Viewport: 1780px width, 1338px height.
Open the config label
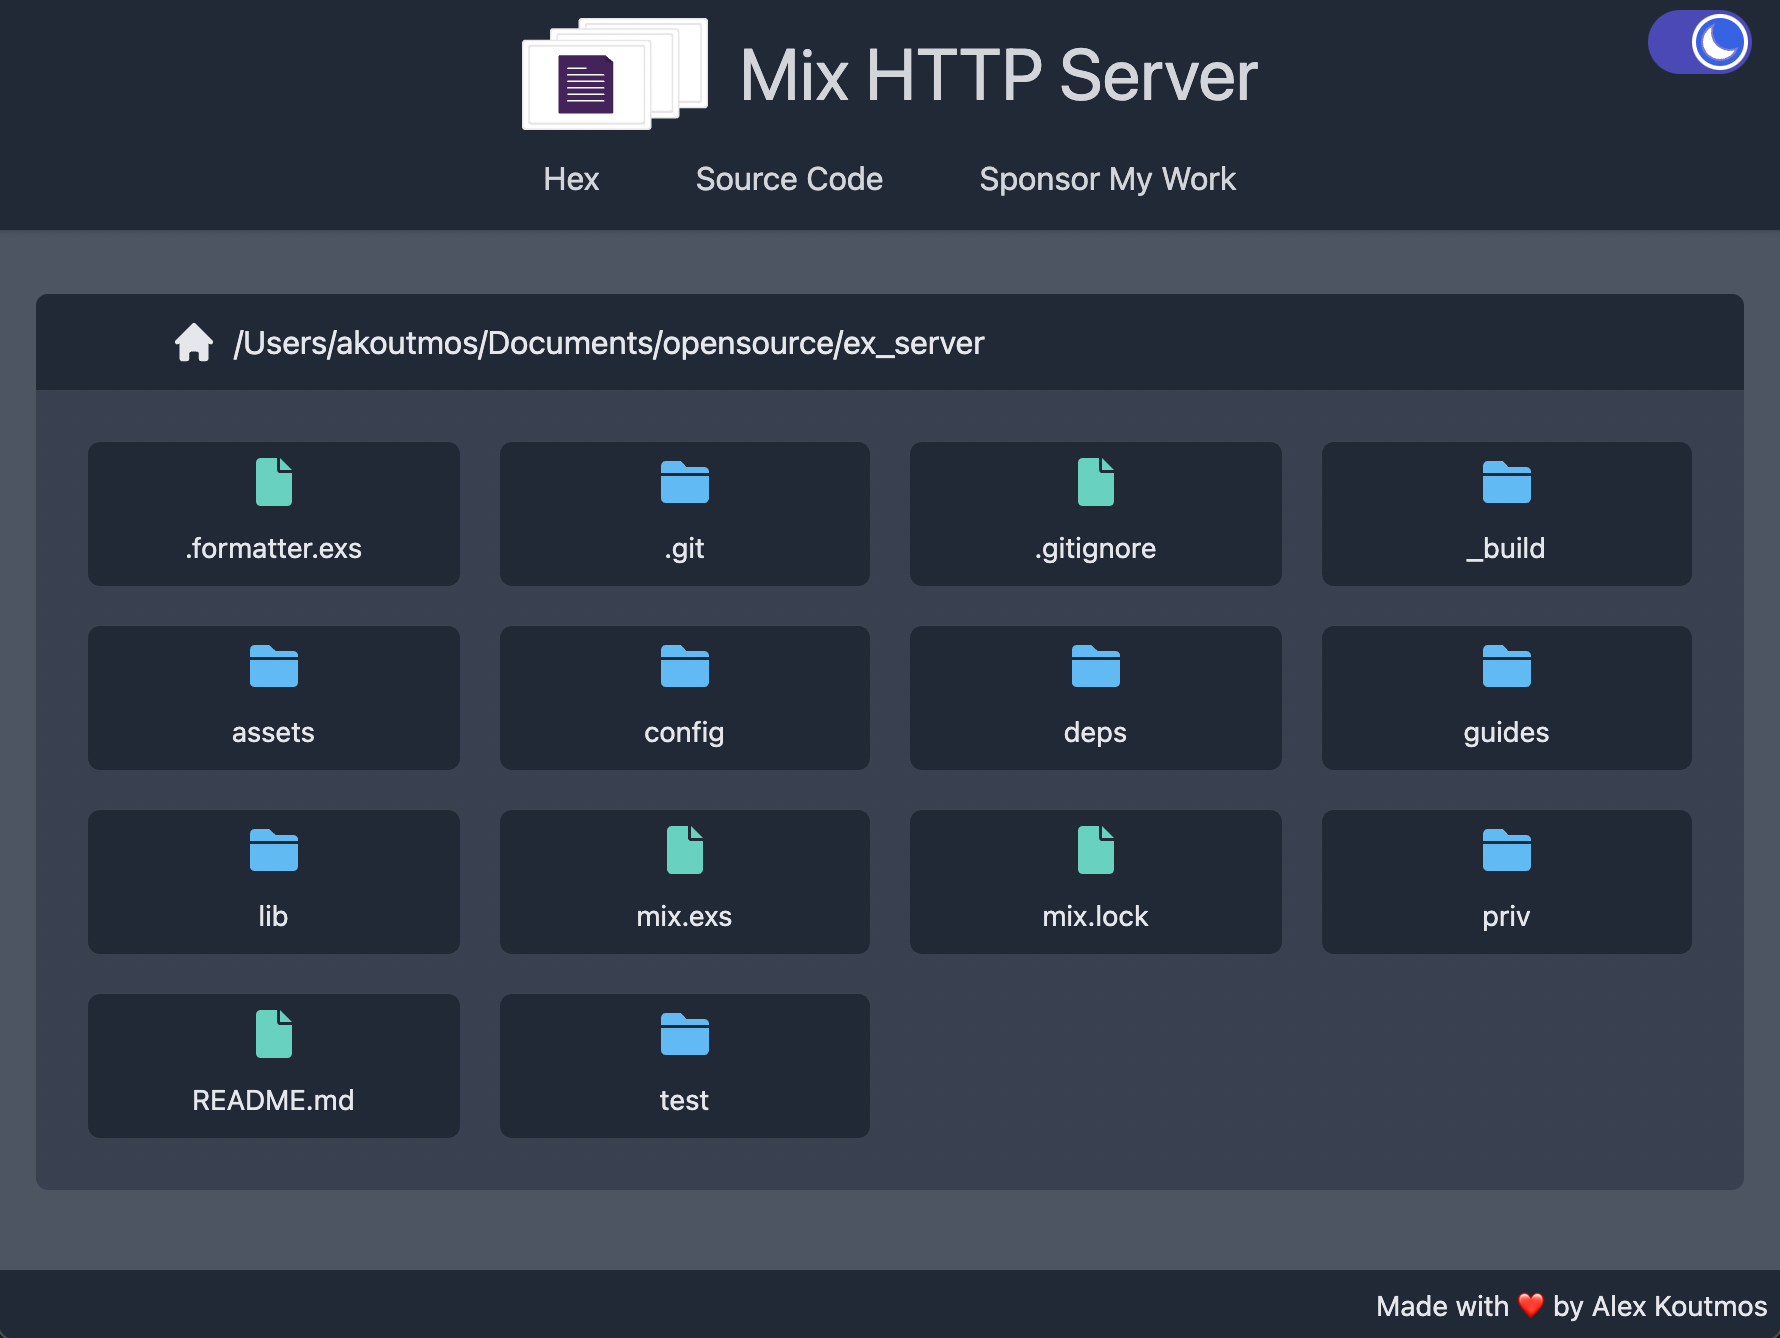(685, 732)
